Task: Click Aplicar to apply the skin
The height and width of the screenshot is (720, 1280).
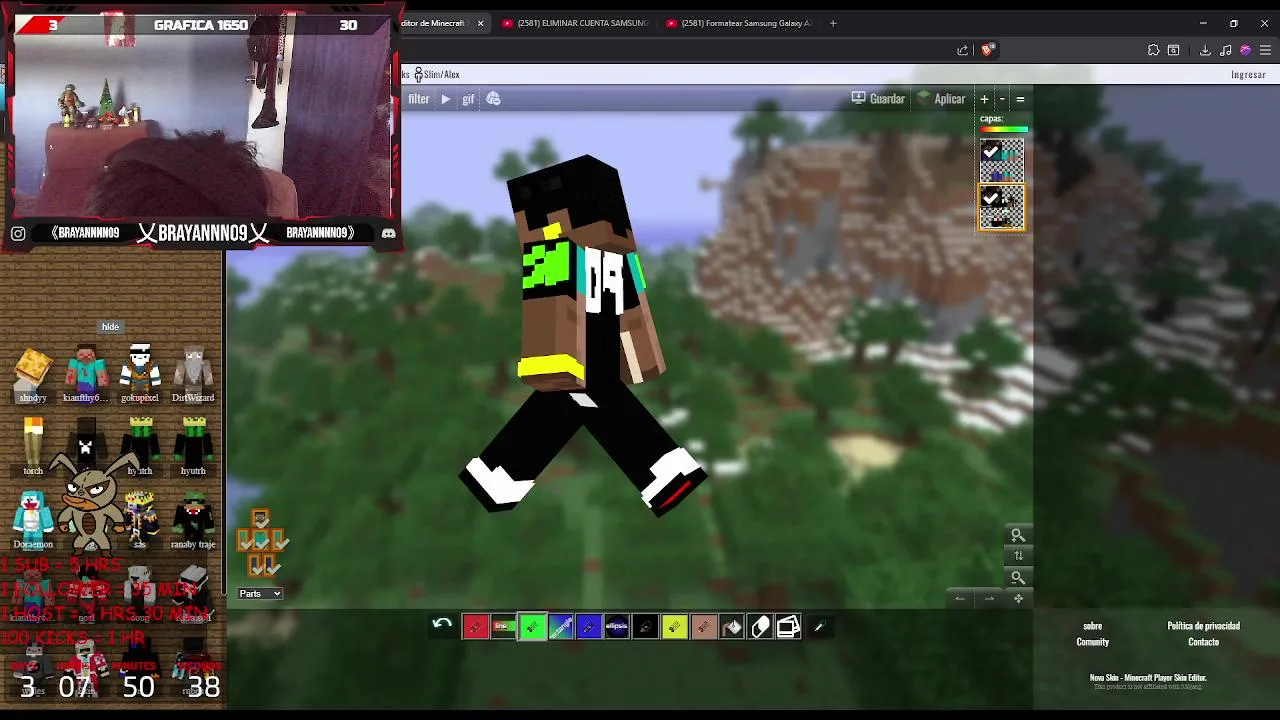Action: 941,99
